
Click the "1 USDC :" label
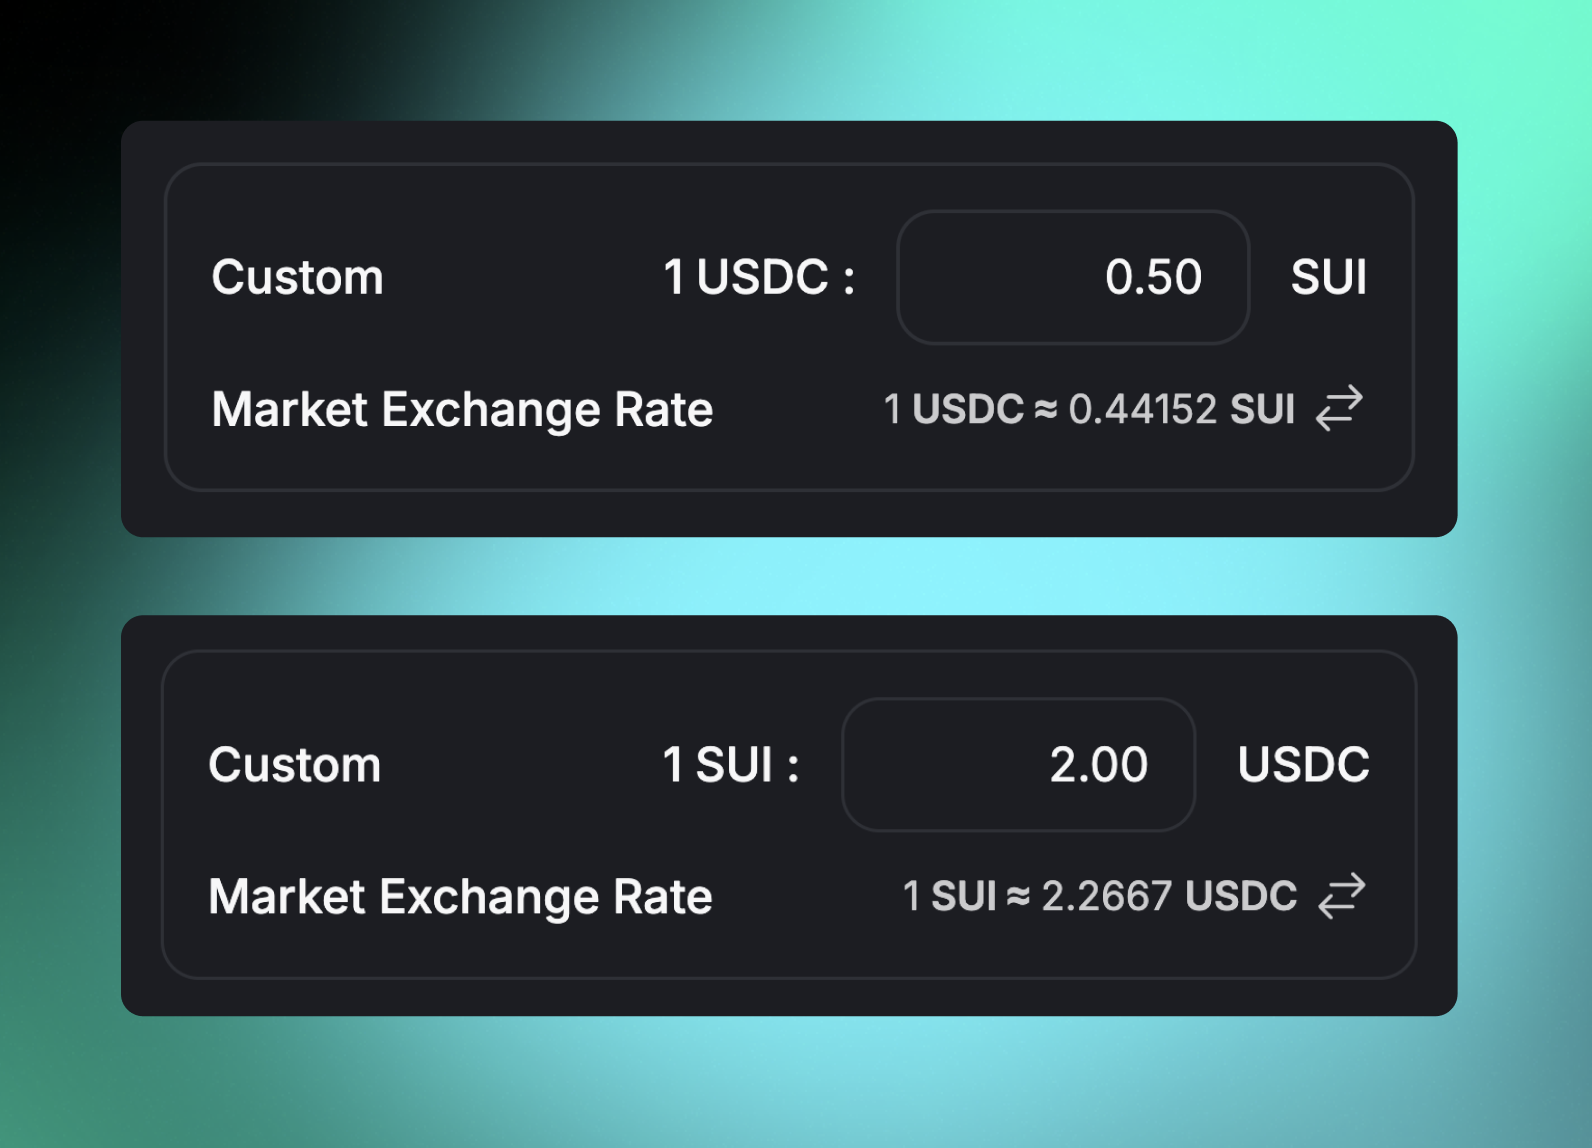click(x=759, y=277)
